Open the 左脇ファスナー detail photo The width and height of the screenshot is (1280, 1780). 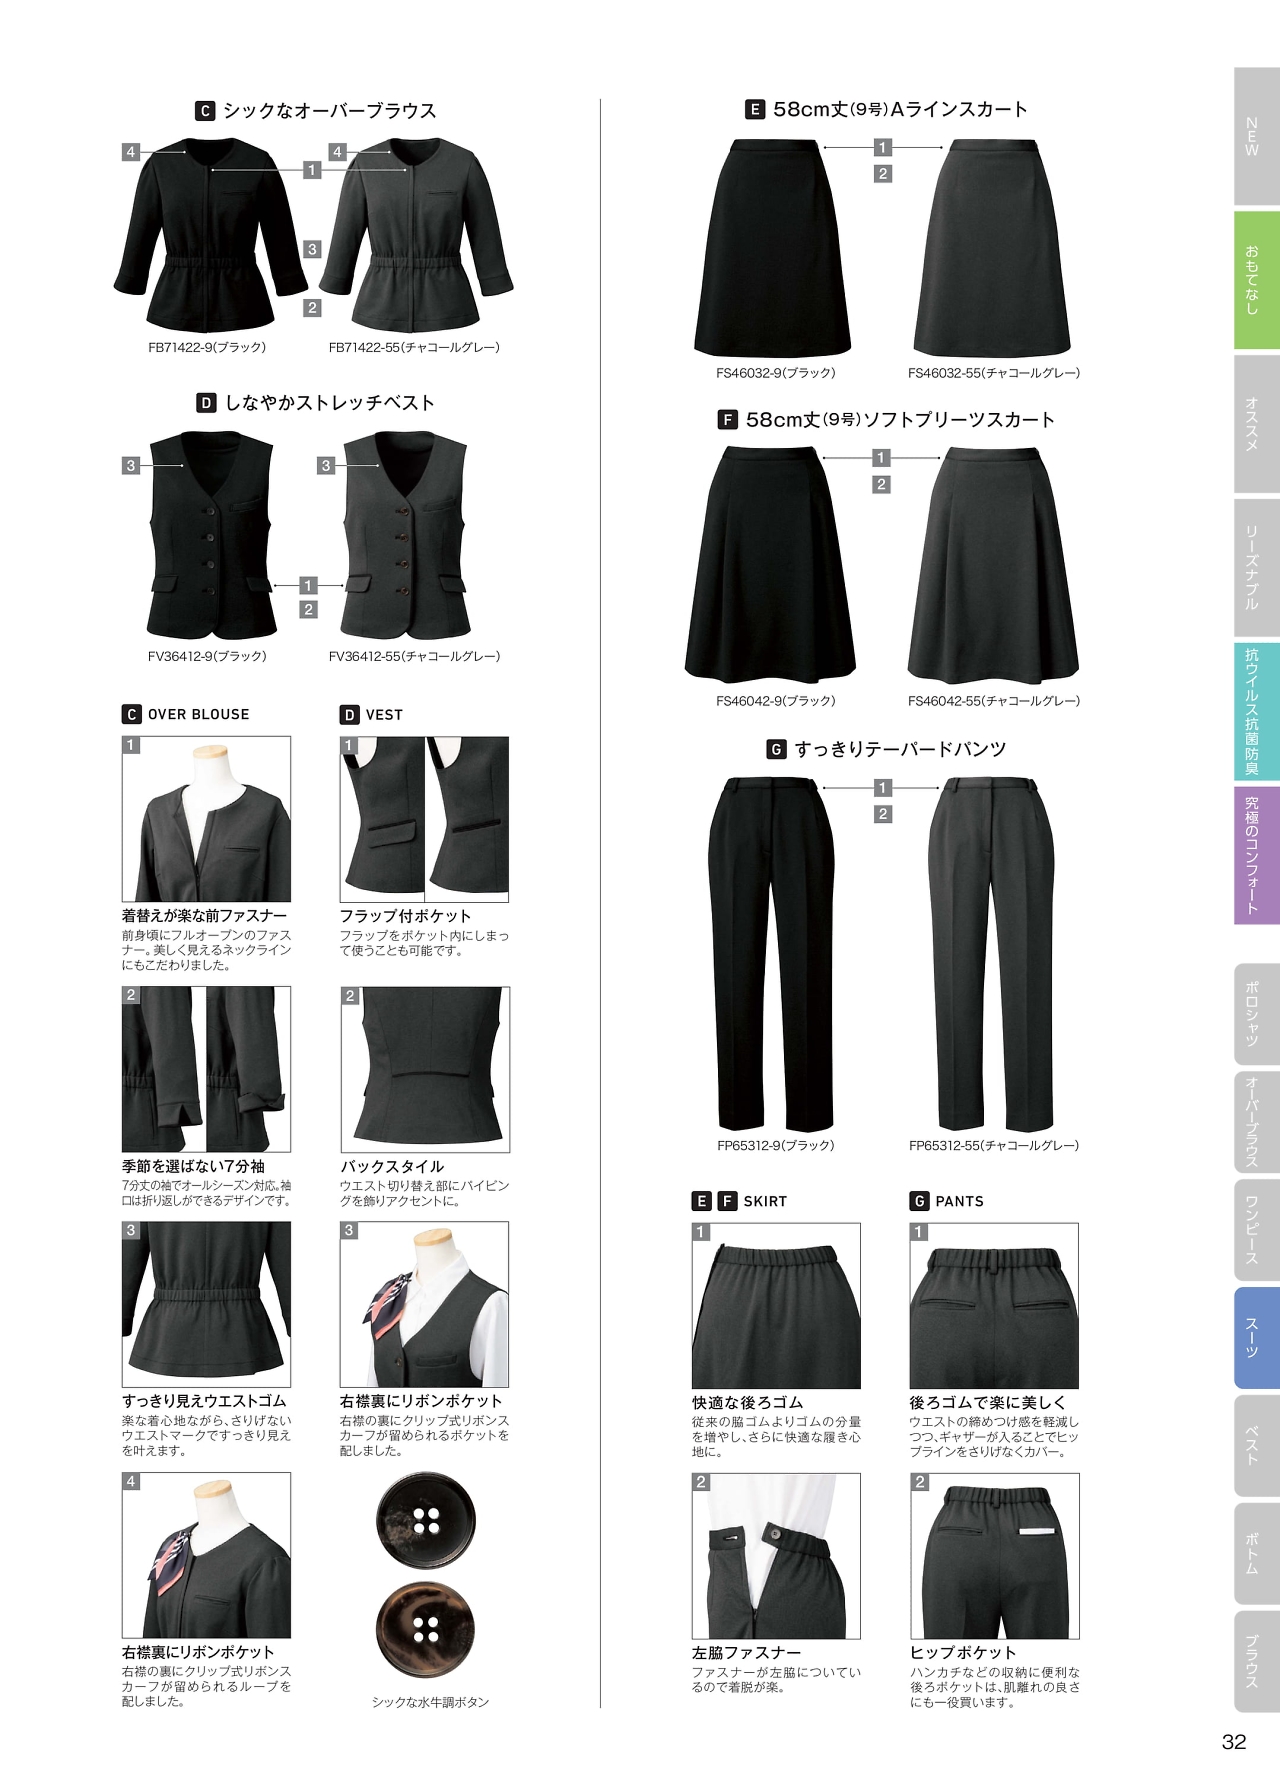pyautogui.click(x=776, y=1556)
